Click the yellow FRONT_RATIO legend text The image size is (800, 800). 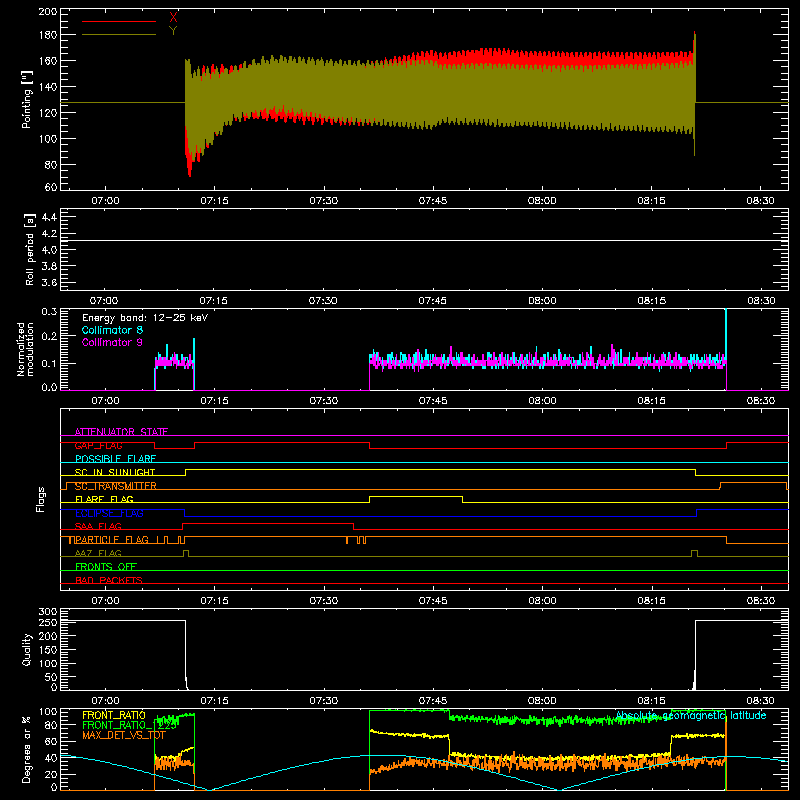(114, 715)
